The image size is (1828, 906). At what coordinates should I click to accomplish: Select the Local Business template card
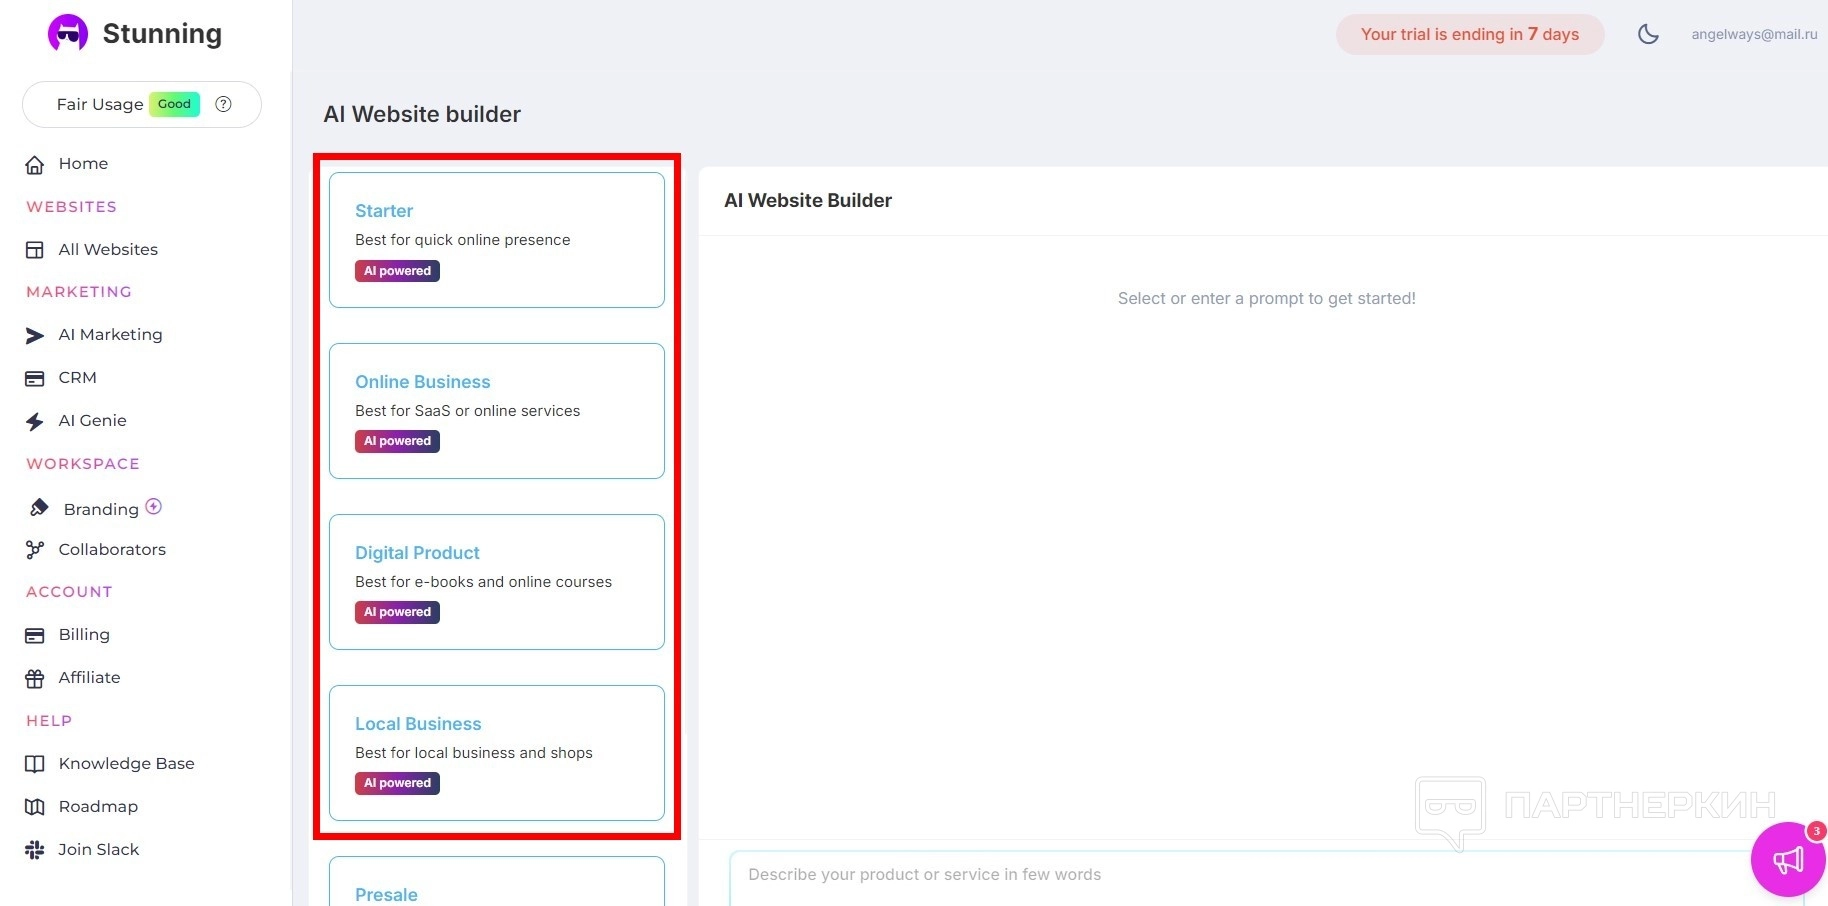(x=497, y=753)
